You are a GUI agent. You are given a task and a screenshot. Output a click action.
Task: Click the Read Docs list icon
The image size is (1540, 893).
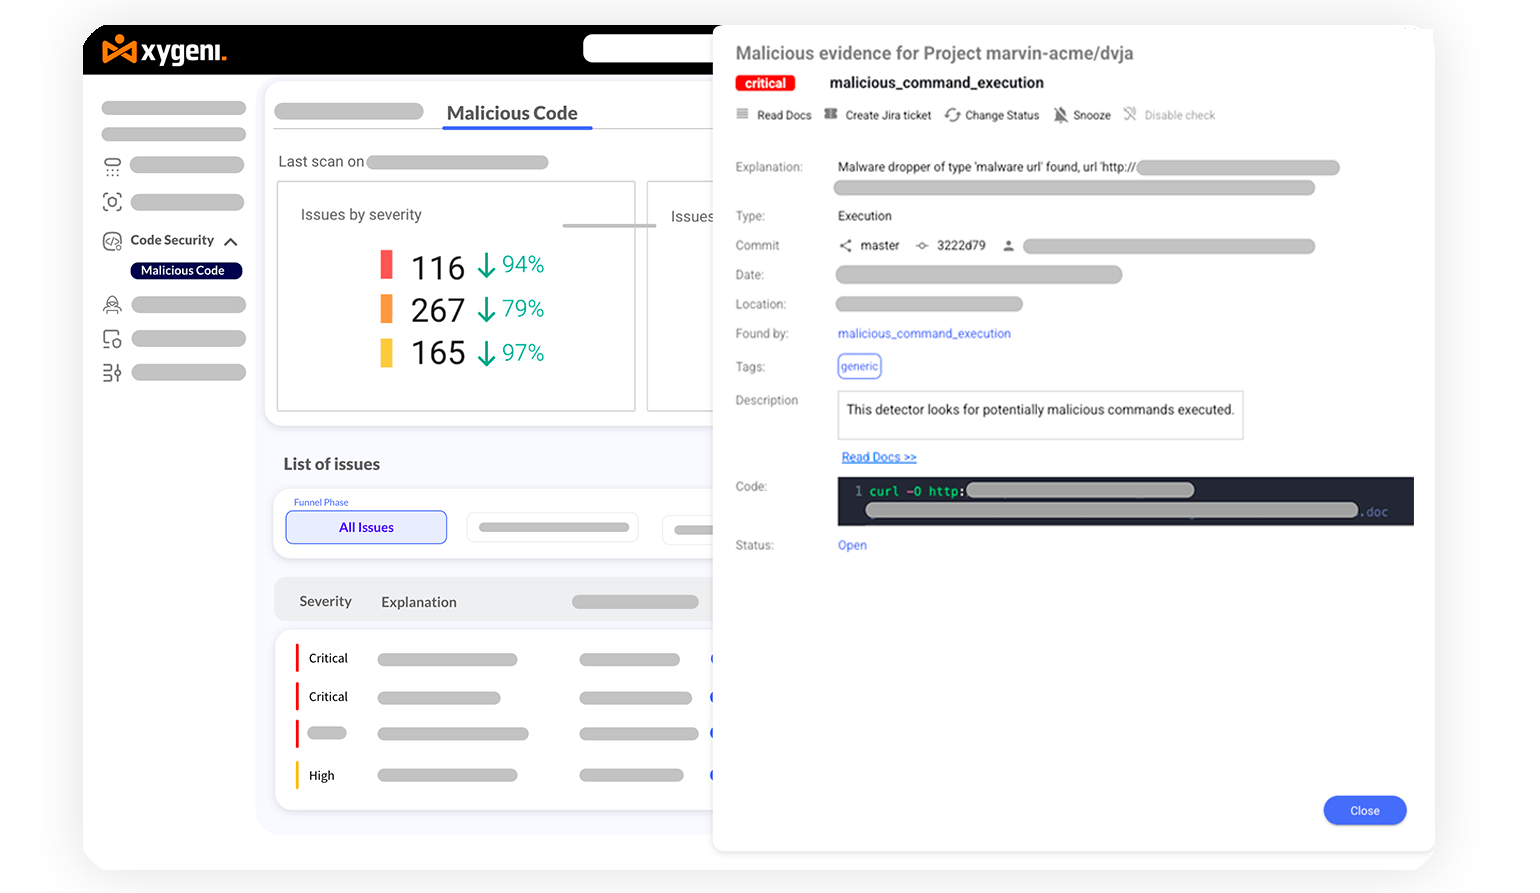742,114
